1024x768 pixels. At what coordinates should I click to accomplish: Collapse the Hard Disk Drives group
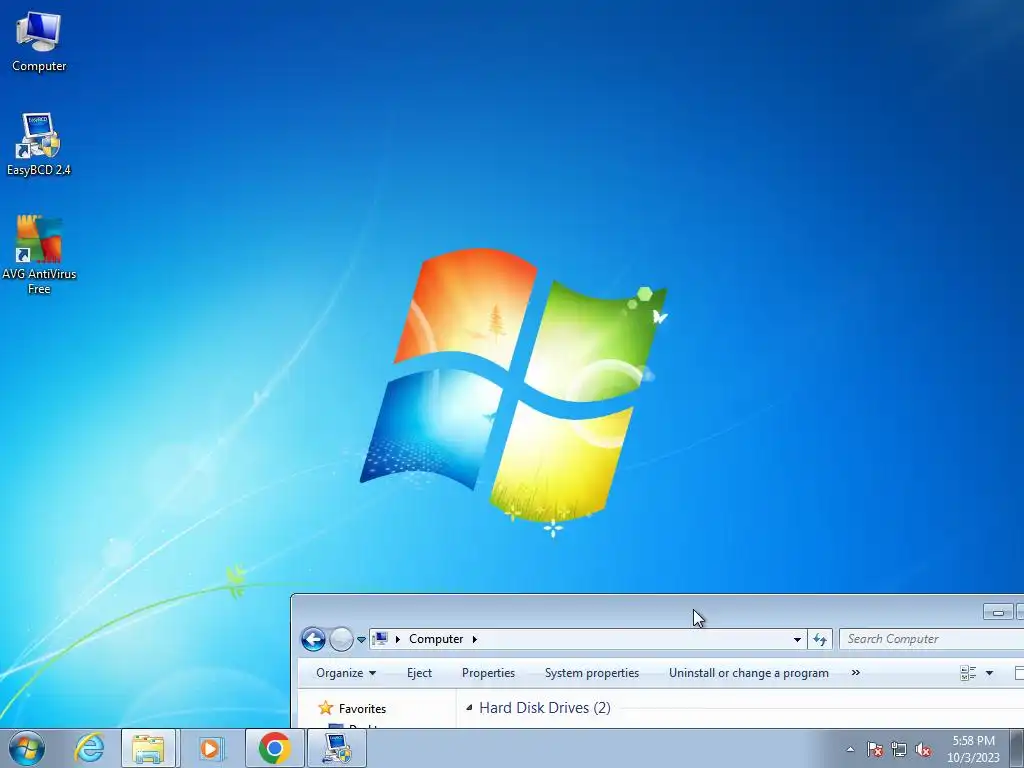469,707
